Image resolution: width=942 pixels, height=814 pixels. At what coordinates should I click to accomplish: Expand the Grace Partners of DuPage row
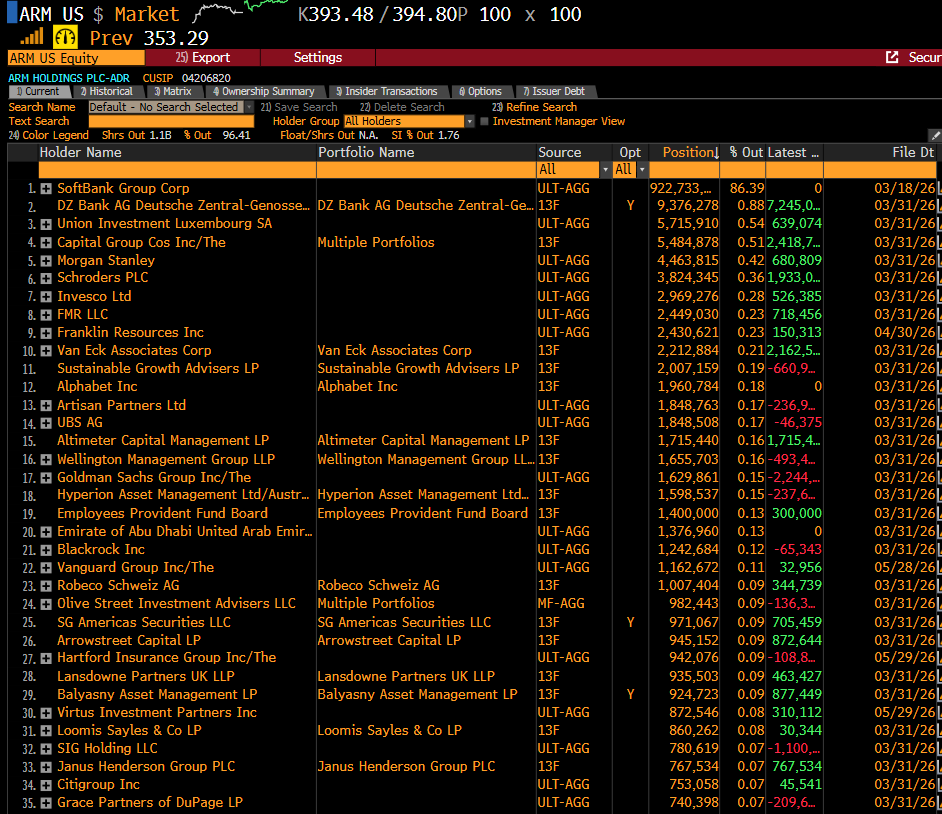point(46,803)
